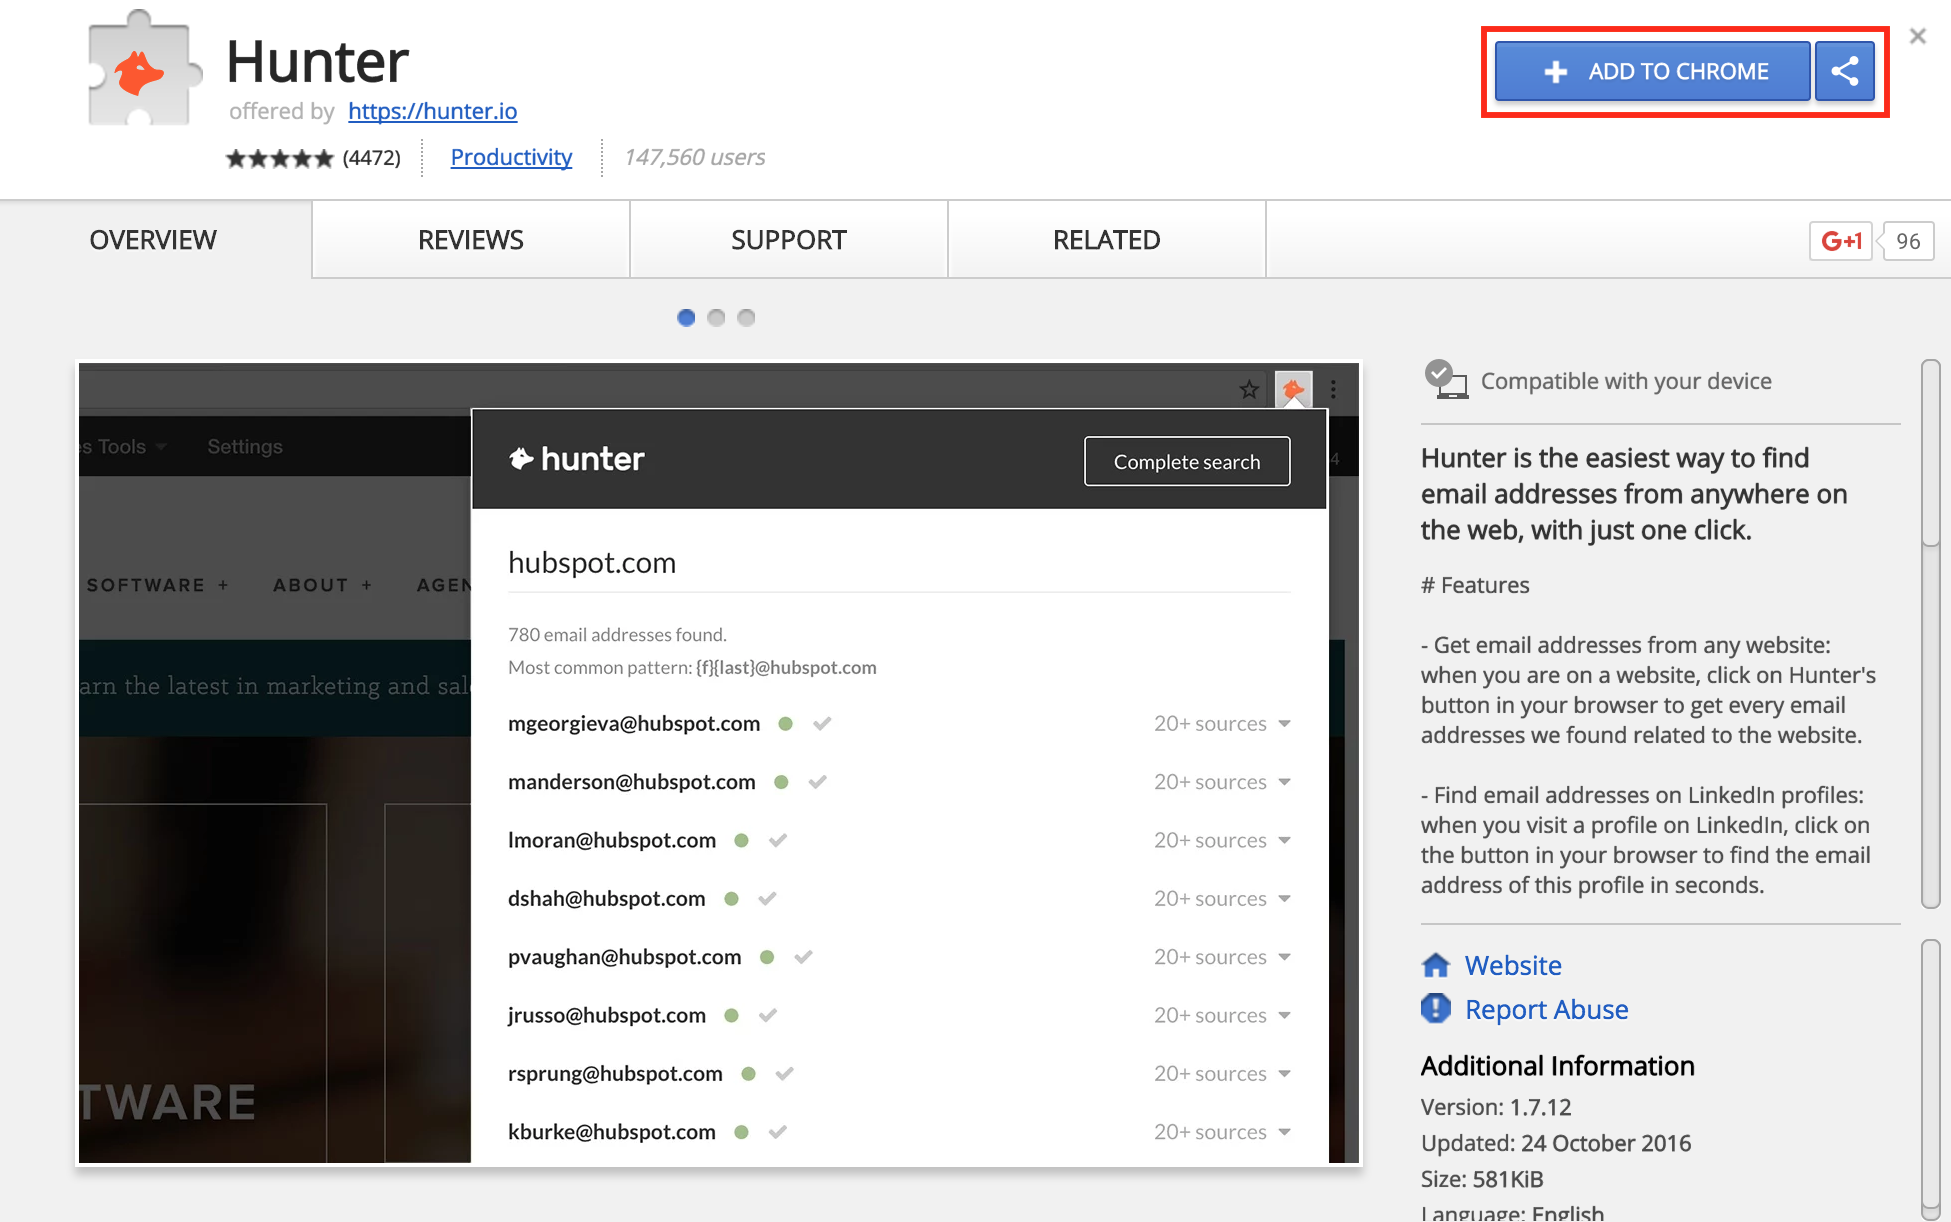Click the house icon beside Website
The width and height of the screenshot is (1951, 1222).
pyautogui.click(x=1436, y=965)
